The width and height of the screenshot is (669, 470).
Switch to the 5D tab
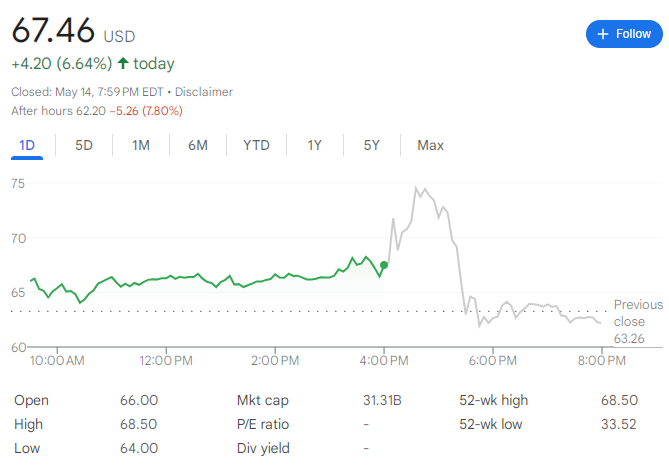click(84, 145)
